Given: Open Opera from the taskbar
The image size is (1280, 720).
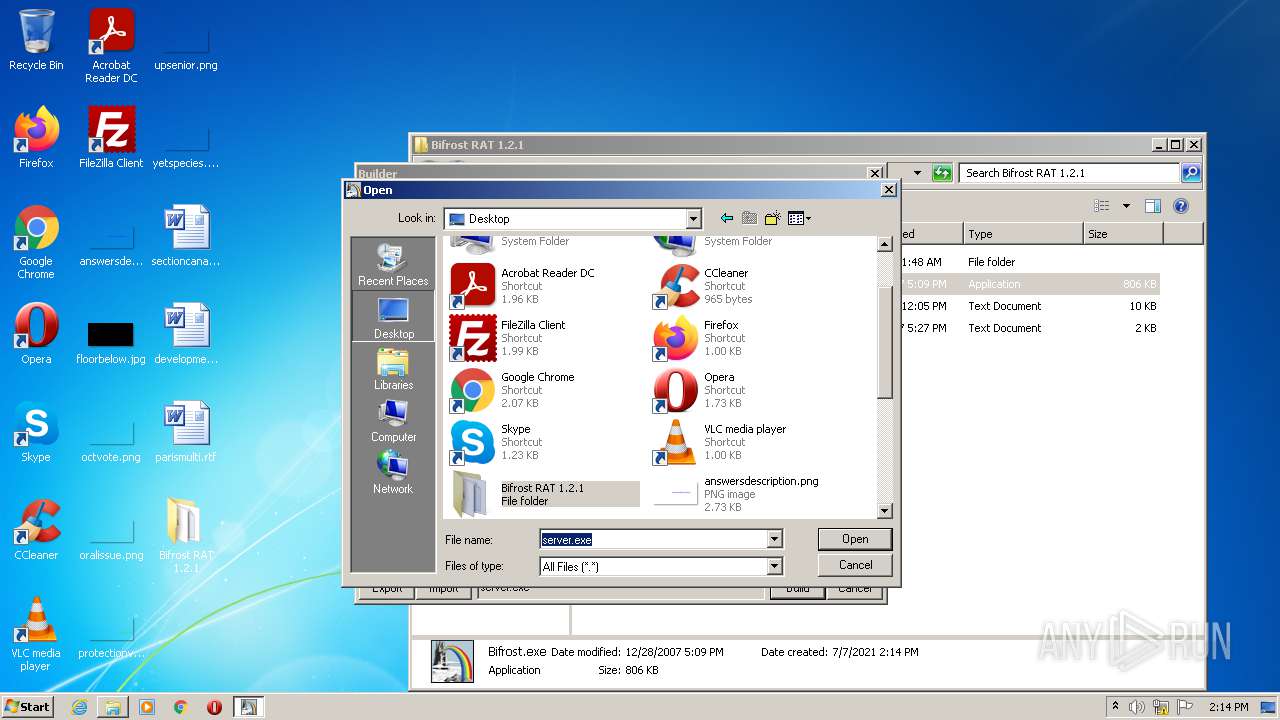Looking at the screenshot, I should pyautogui.click(x=214, y=706).
